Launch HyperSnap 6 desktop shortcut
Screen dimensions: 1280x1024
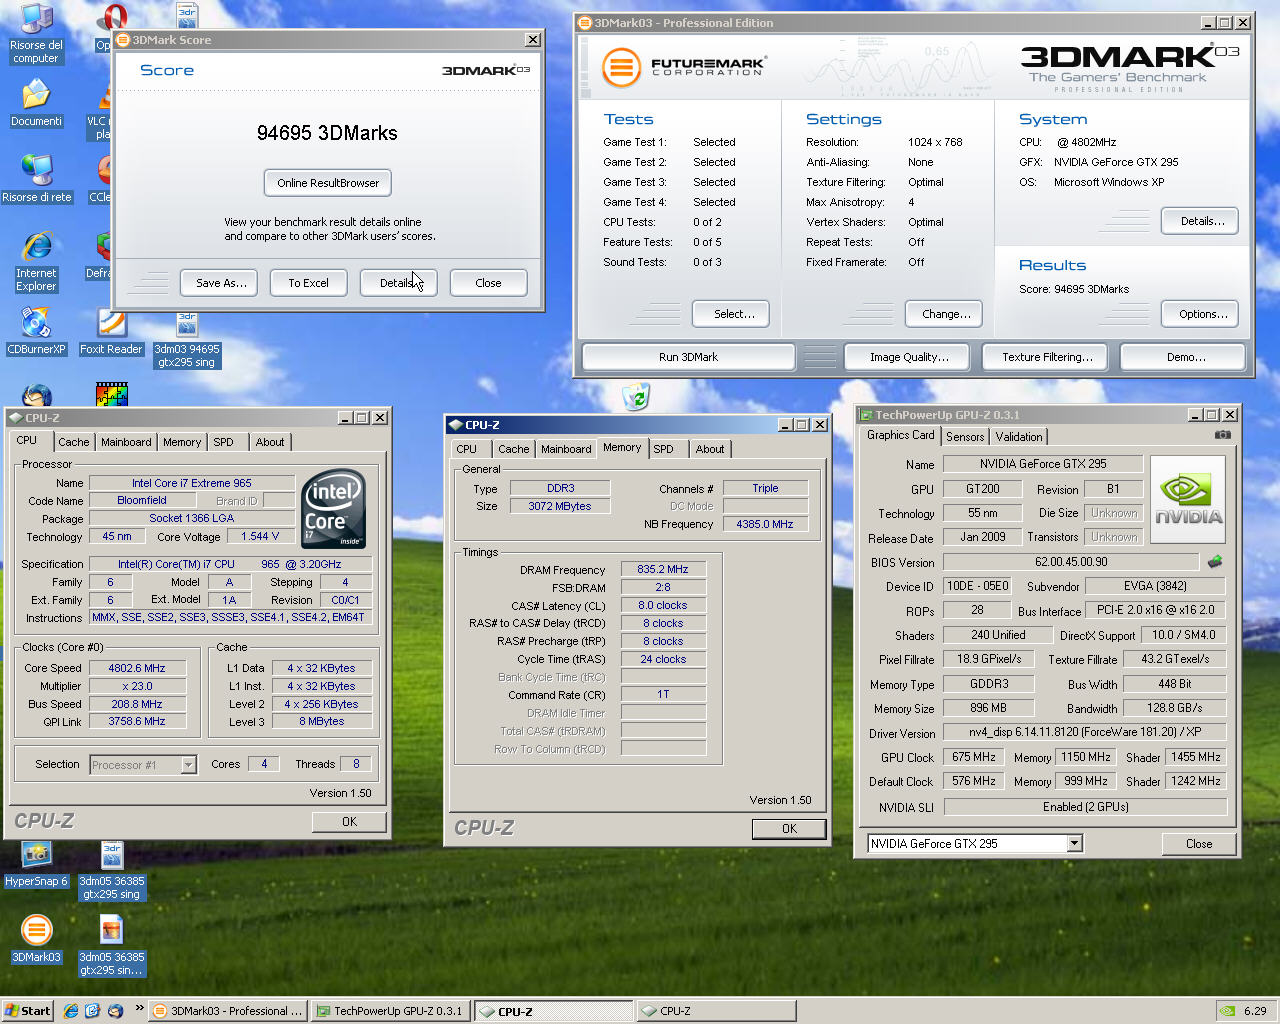pyautogui.click(x=36, y=863)
